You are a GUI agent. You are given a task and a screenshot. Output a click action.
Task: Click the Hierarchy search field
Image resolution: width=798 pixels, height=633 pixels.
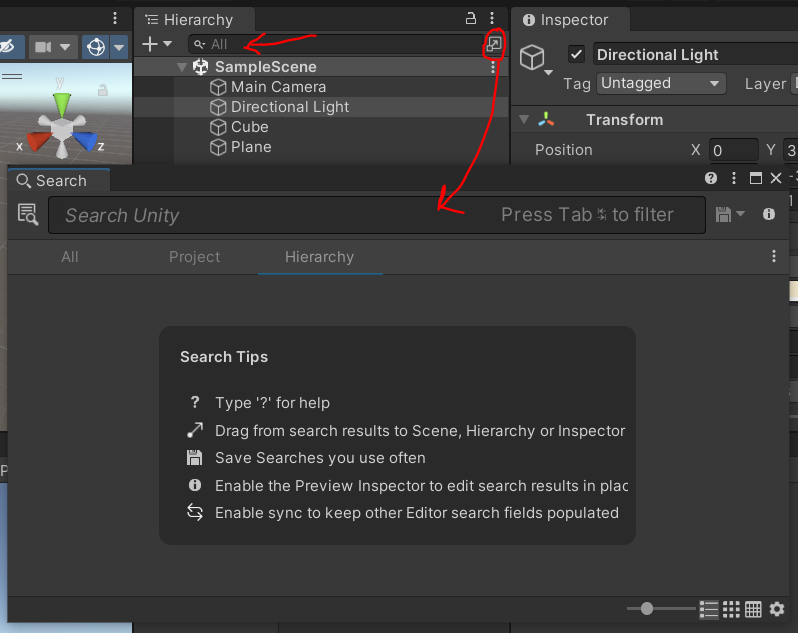click(x=336, y=44)
